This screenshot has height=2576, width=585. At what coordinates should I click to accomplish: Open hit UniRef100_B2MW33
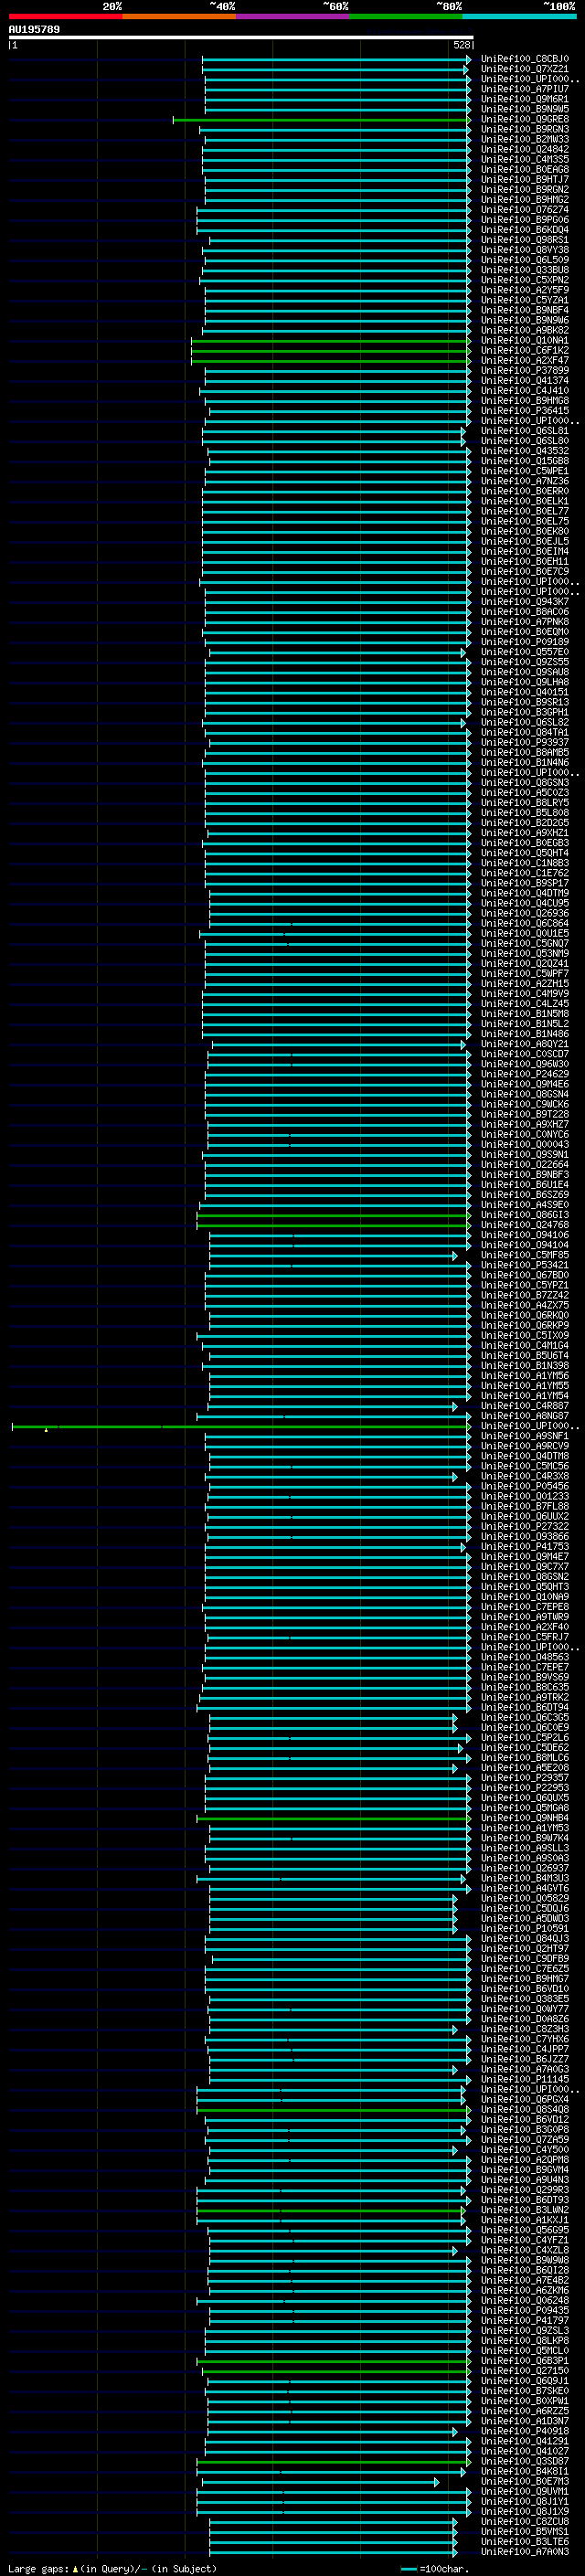524,139
